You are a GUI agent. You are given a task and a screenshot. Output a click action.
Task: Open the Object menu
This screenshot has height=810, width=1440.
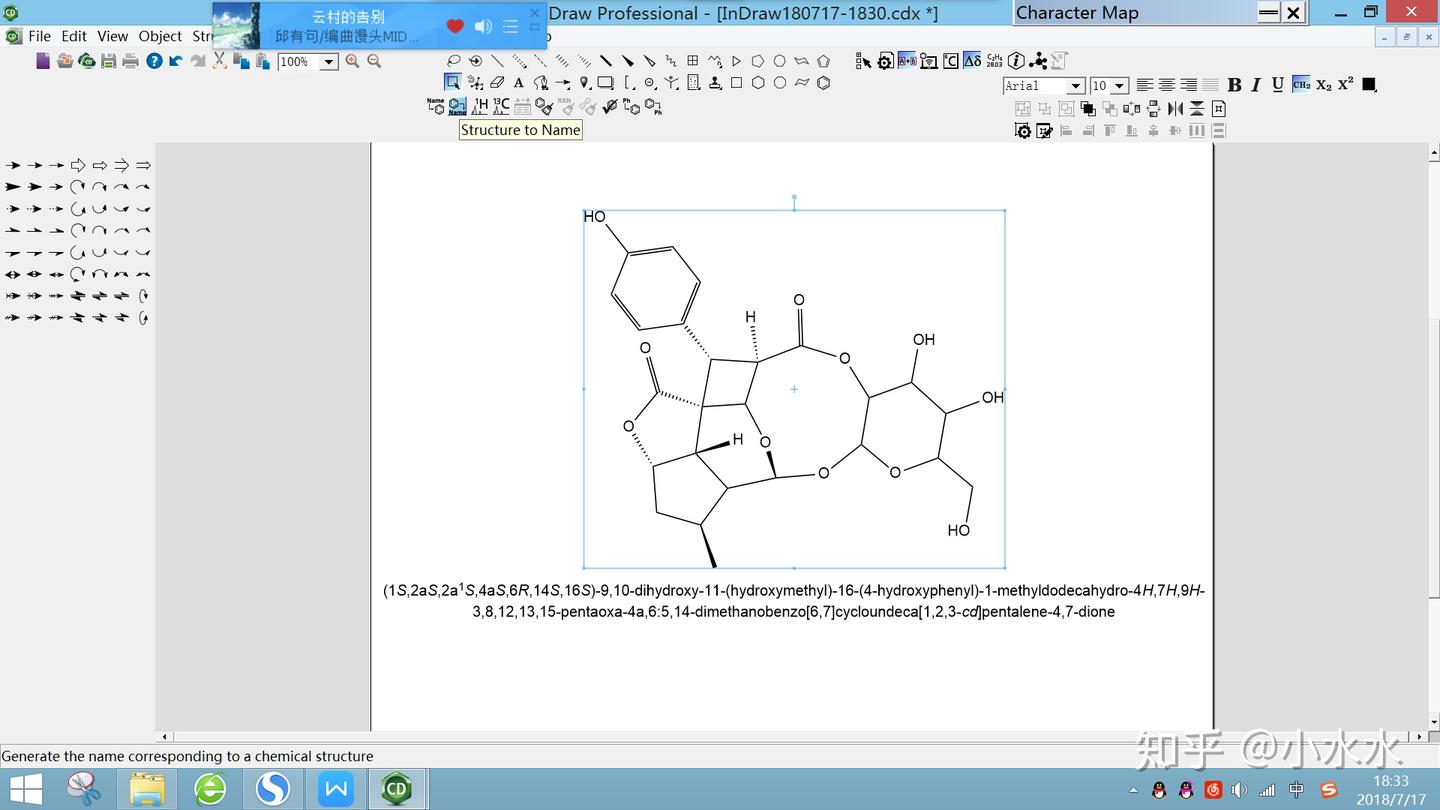click(159, 36)
